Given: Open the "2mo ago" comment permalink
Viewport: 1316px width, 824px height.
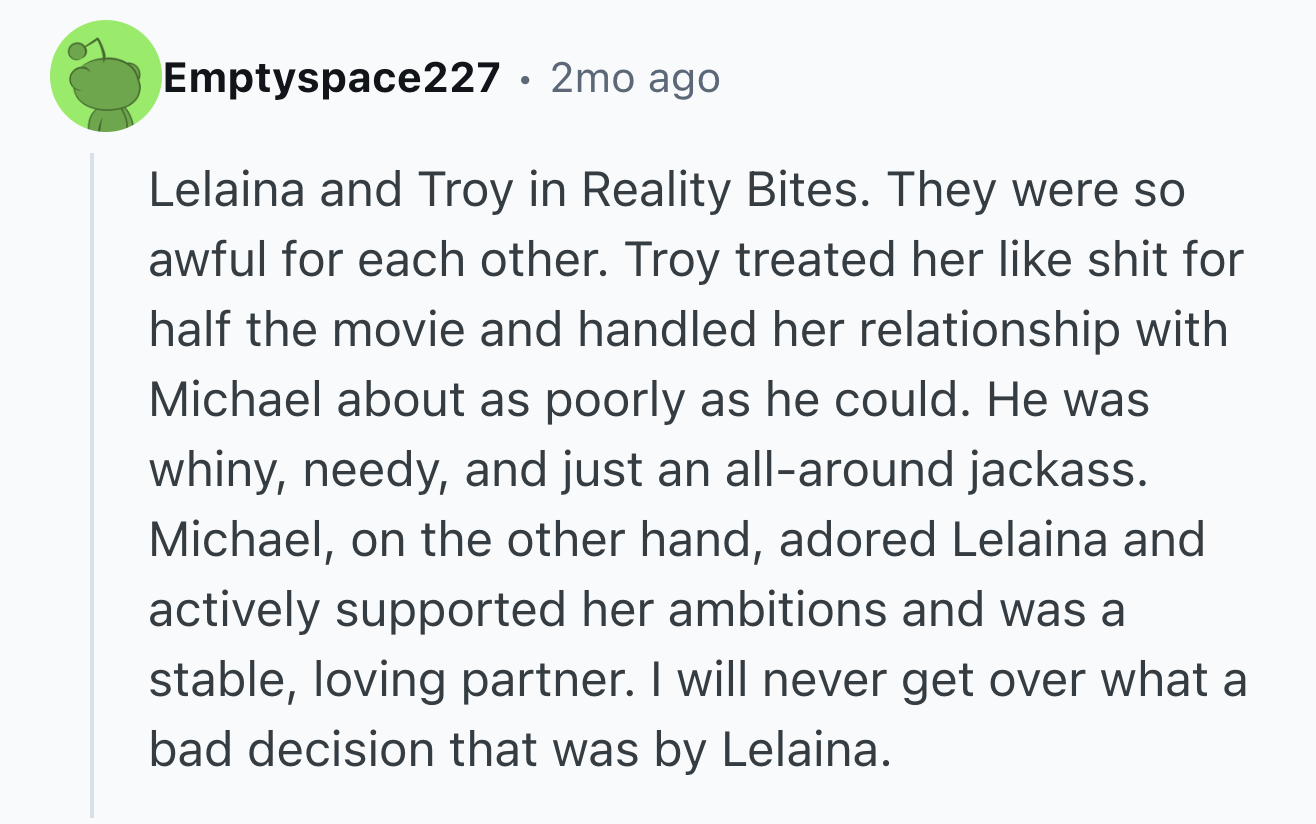Looking at the screenshot, I should 635,78.
